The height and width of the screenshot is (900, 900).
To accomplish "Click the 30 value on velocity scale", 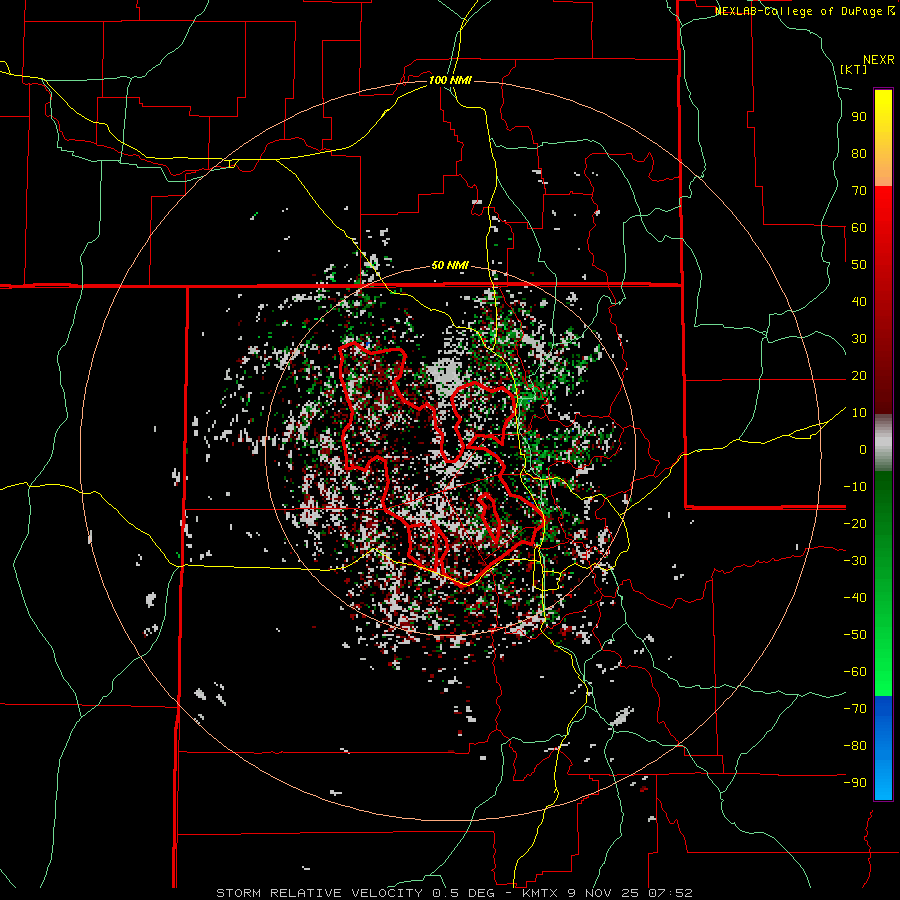I will point(859,339).
